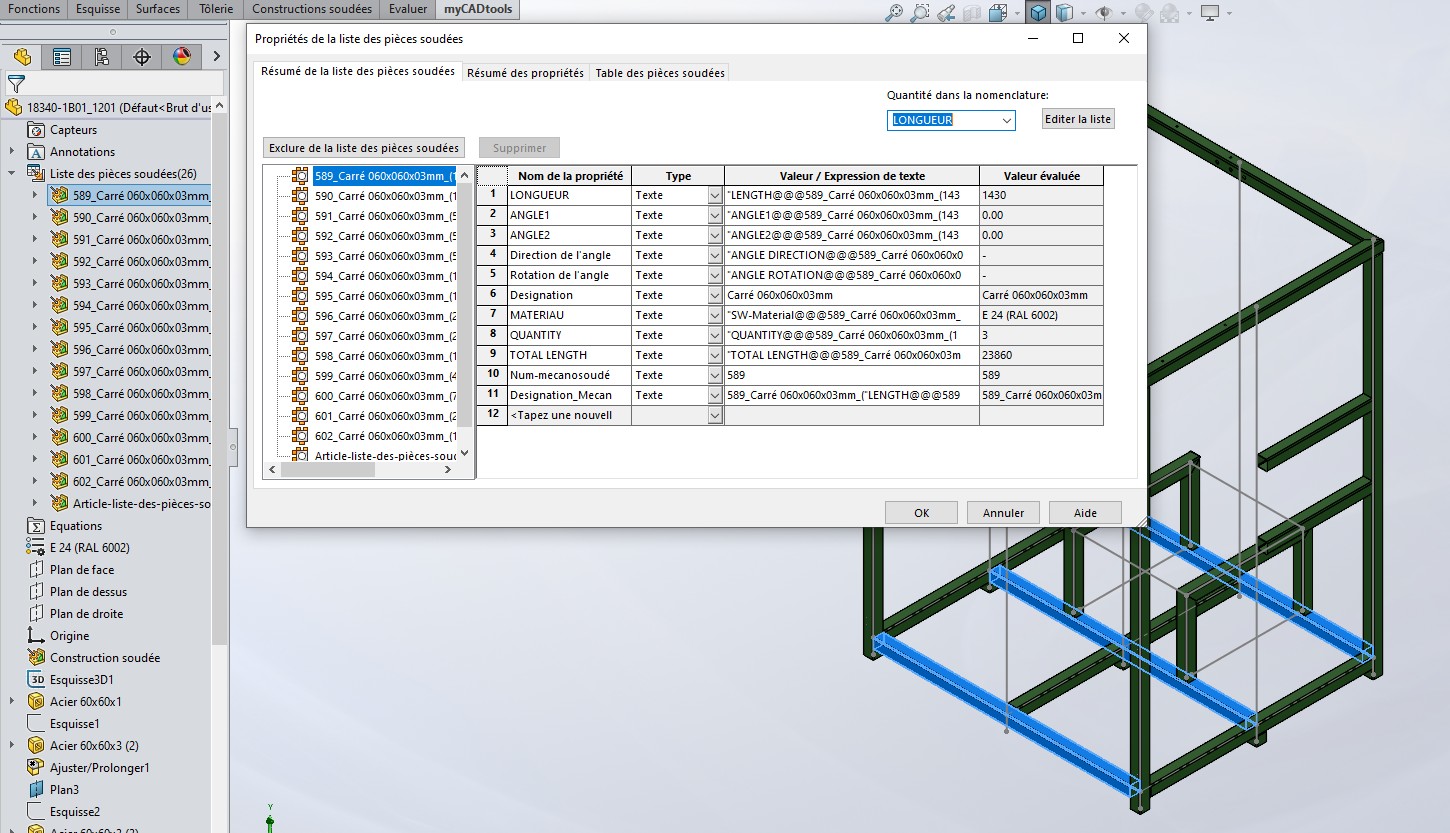Click the Previous View icon

coord(947,13)
